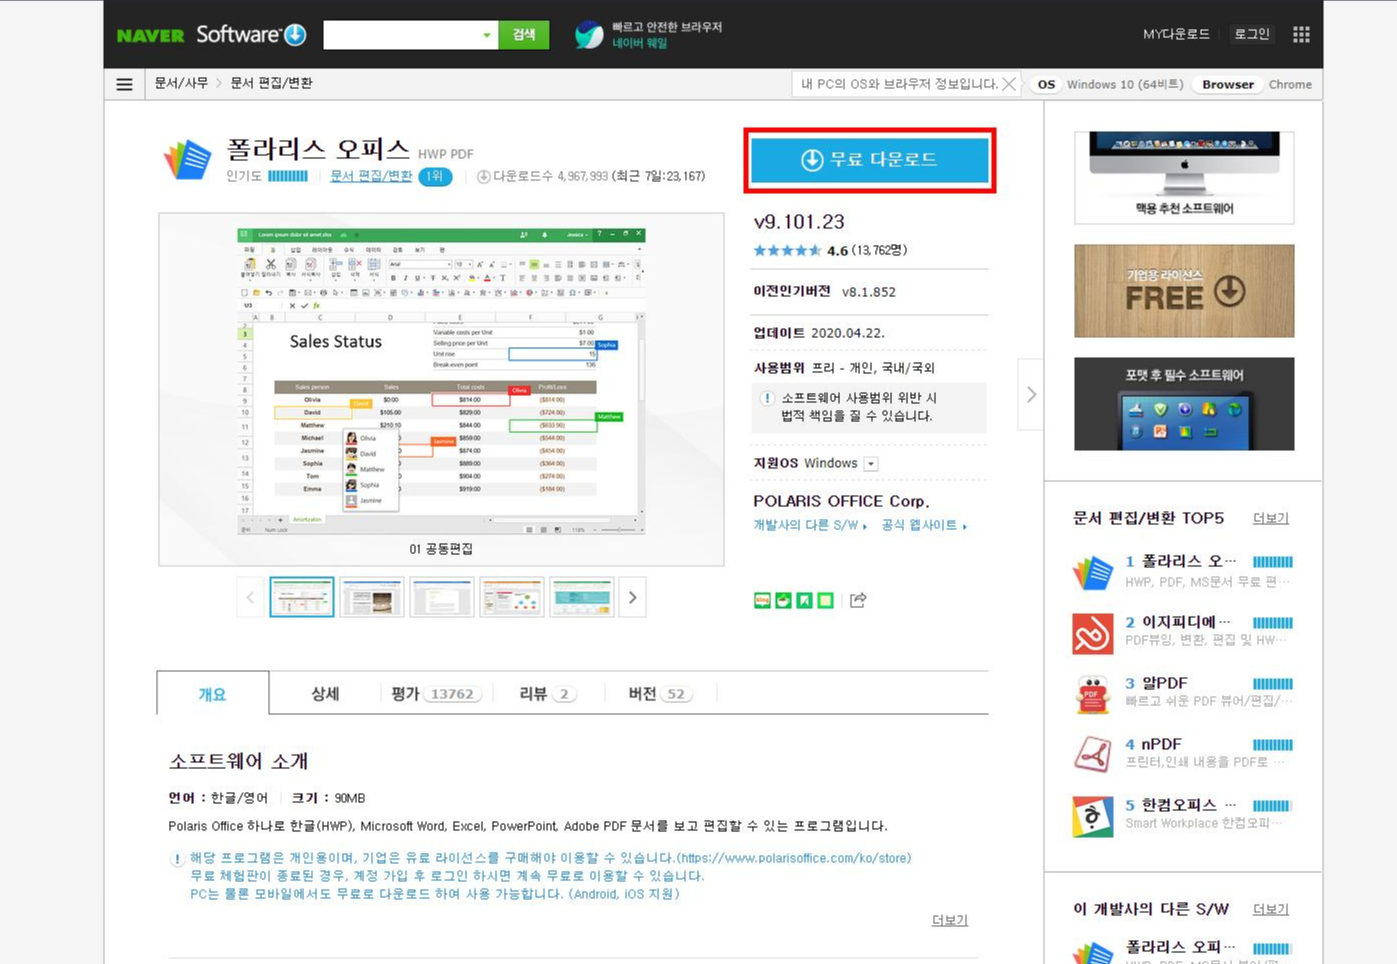
Task: Select the first screenshot thumbnail
Action: (302, 598)
